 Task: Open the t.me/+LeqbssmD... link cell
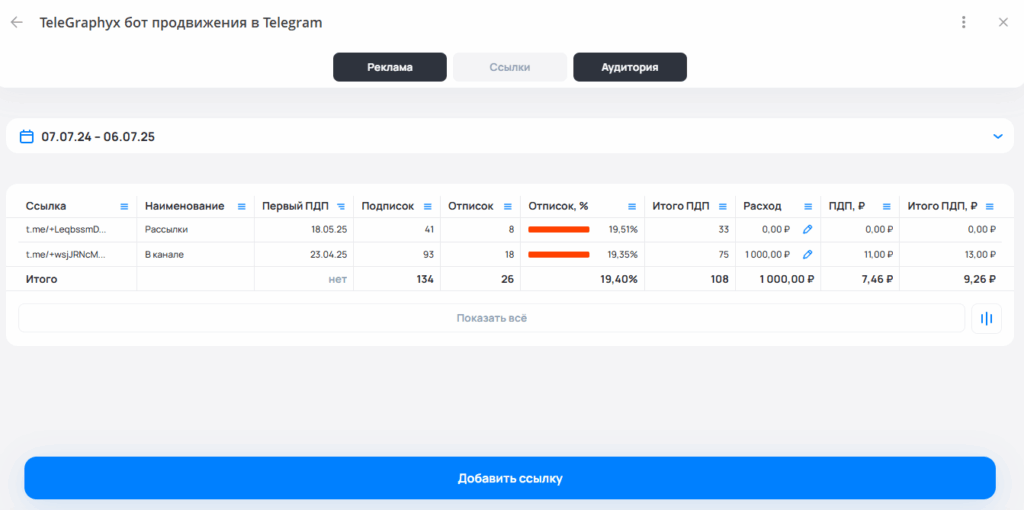tap(65, 229)
